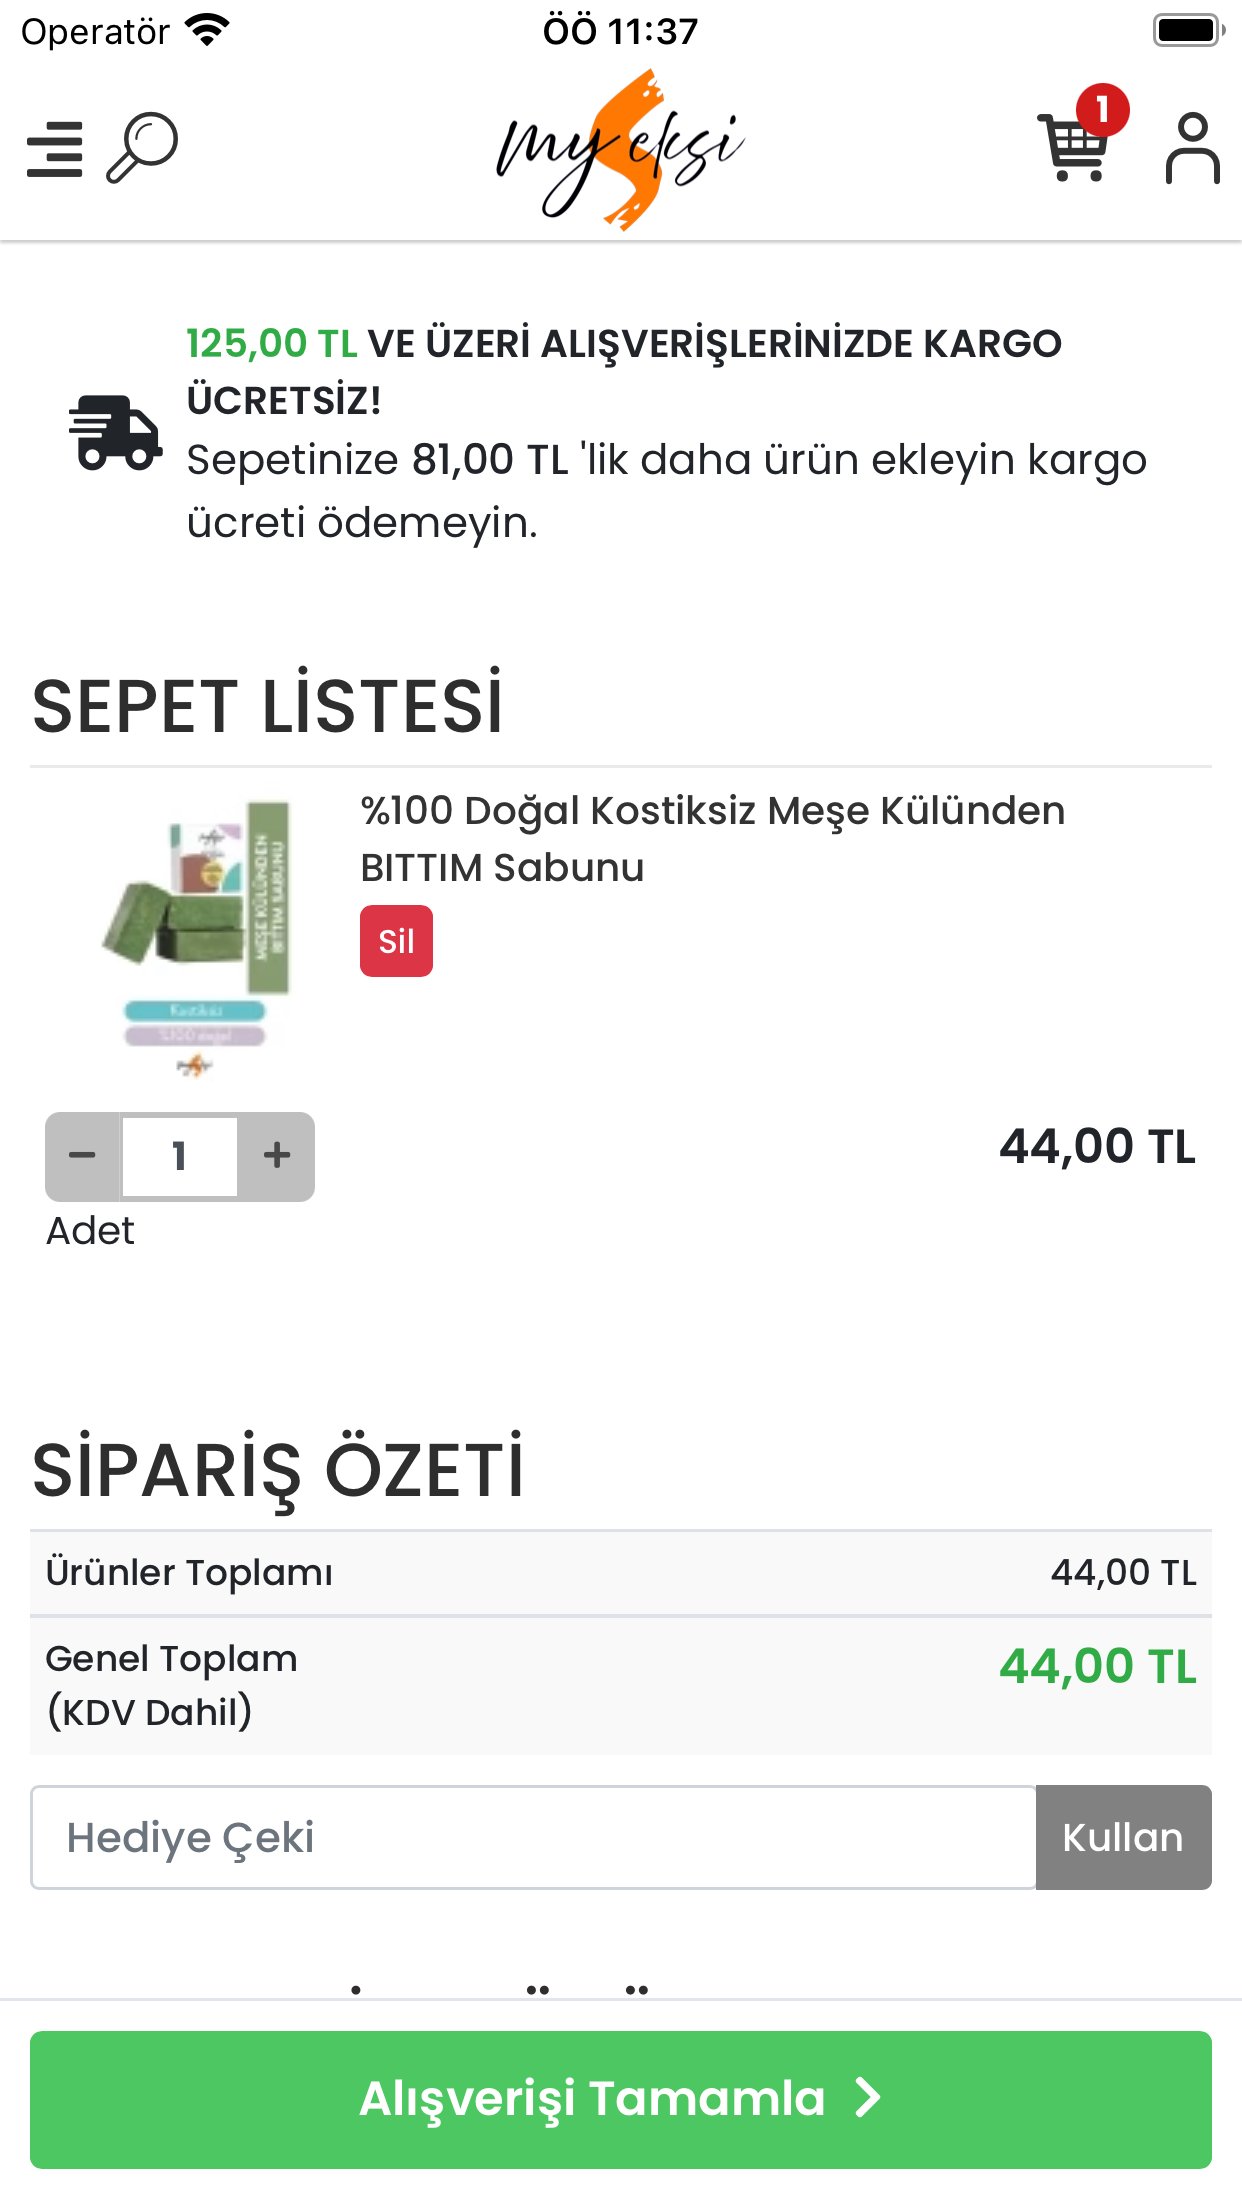Image resolution: width=1242 pixels, height=2208 pixels.
Task: Focus the Hediye Çeki input field
Action: point(533,1837)
